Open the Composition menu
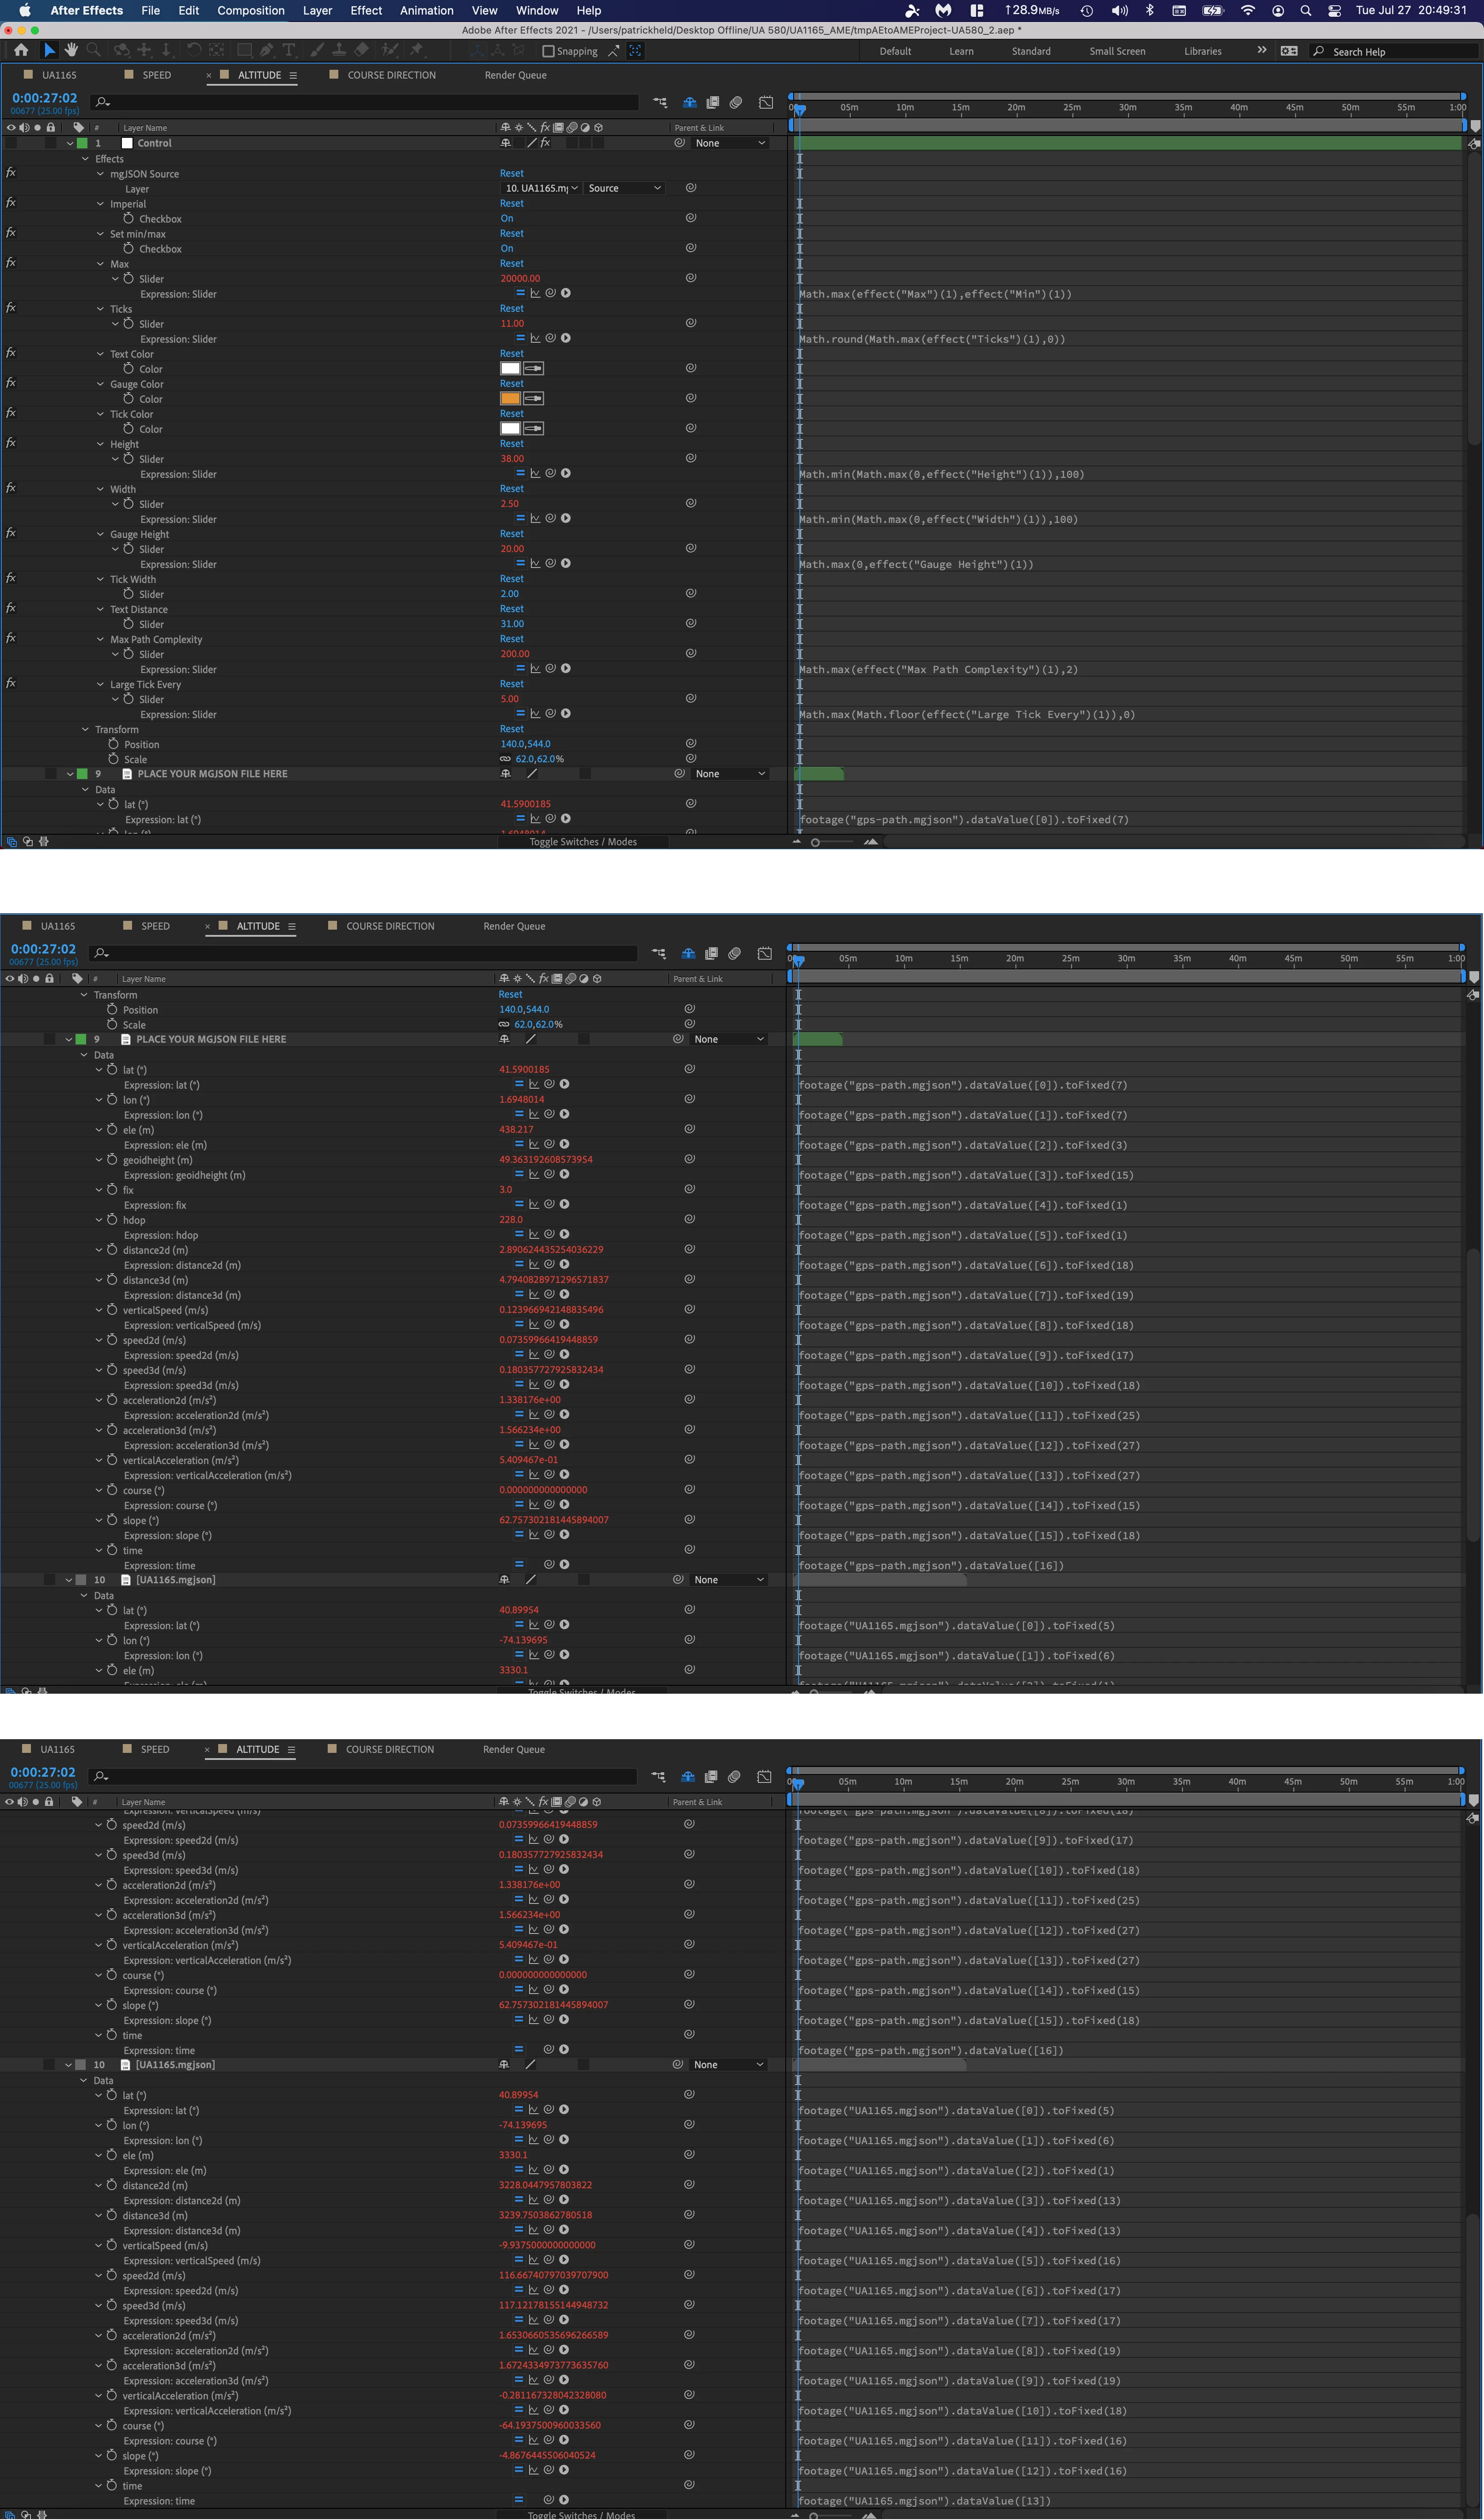The height and width of the screenshot is (2520, 1484). tap(251, 10)
